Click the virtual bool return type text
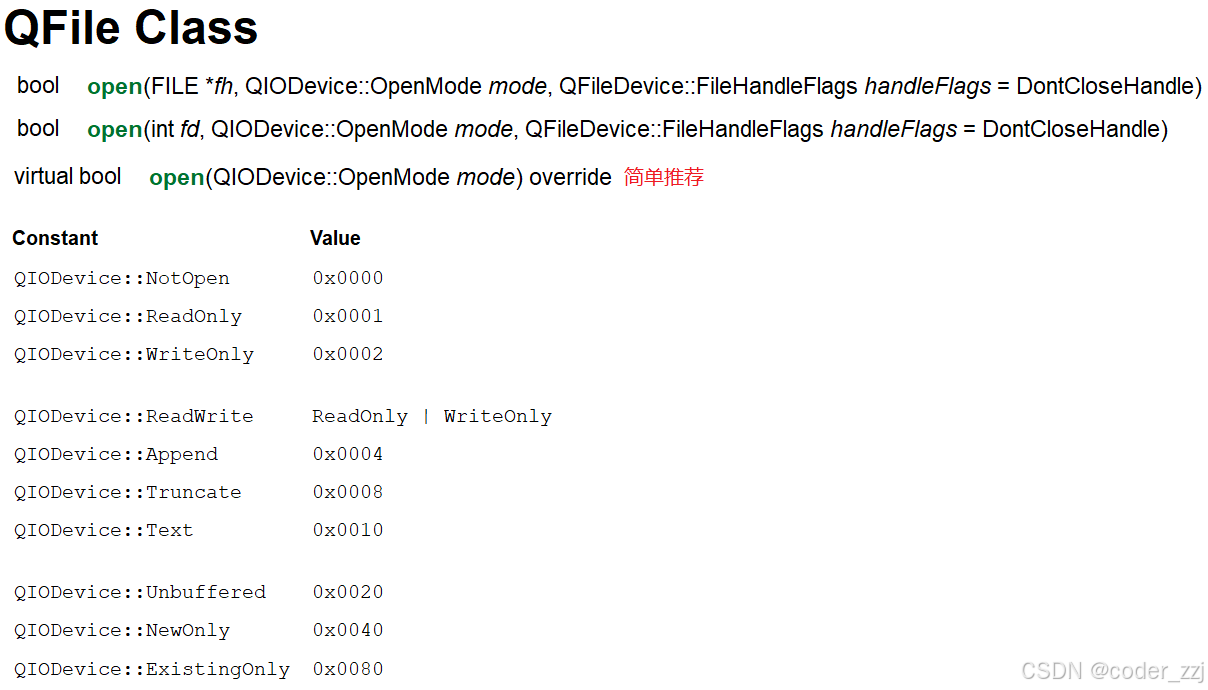Screen dimensions: 1208x690 pyautogui.click(x=68, y=177)
